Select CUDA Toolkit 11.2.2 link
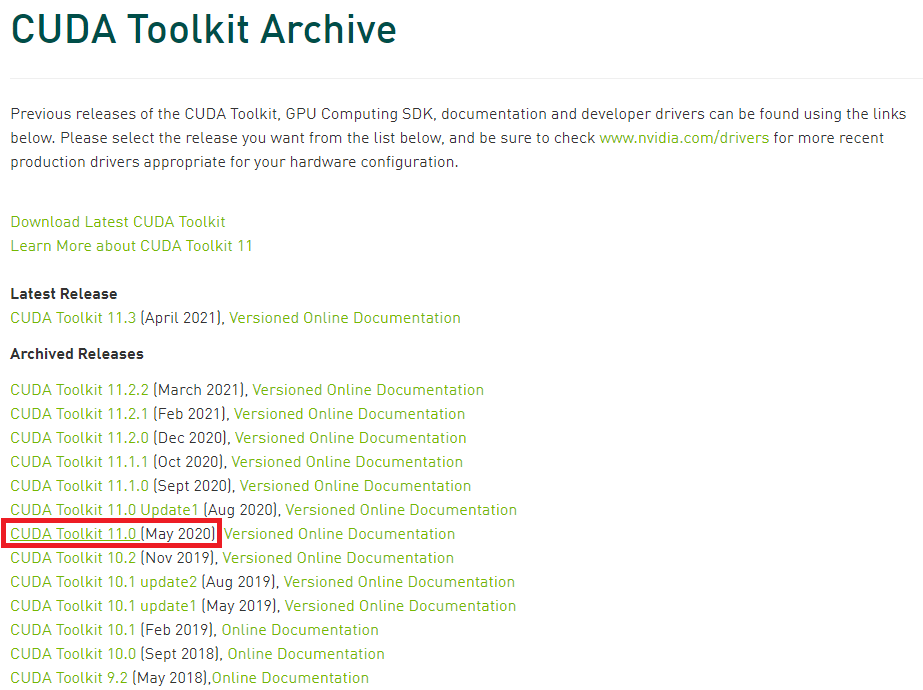923x690 pixels. point(79,390)
